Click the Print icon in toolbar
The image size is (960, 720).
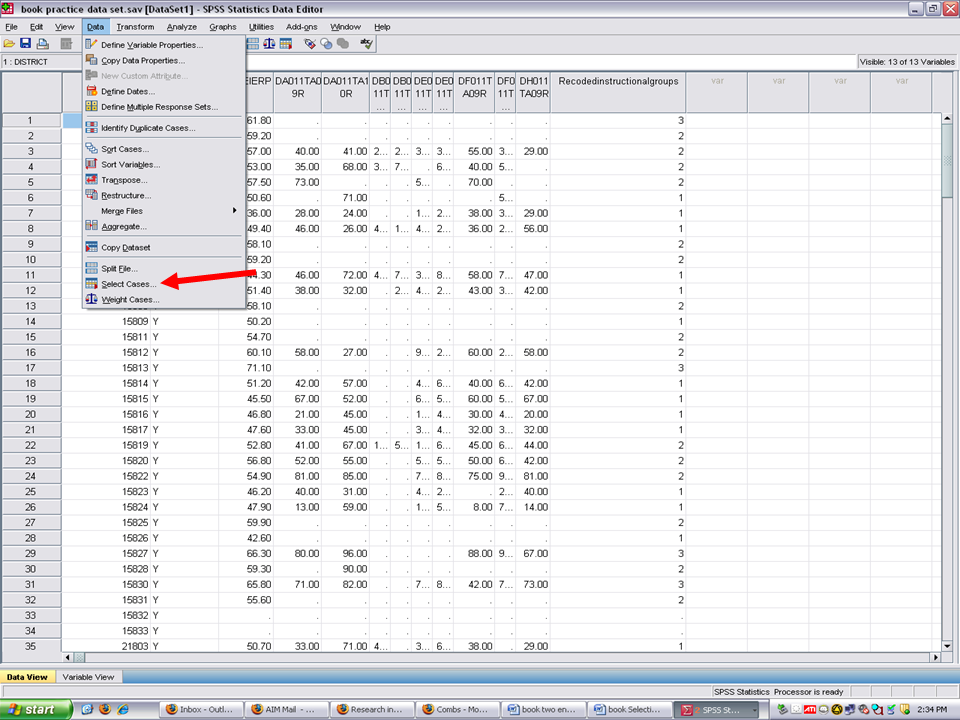(x=42, y=44)
